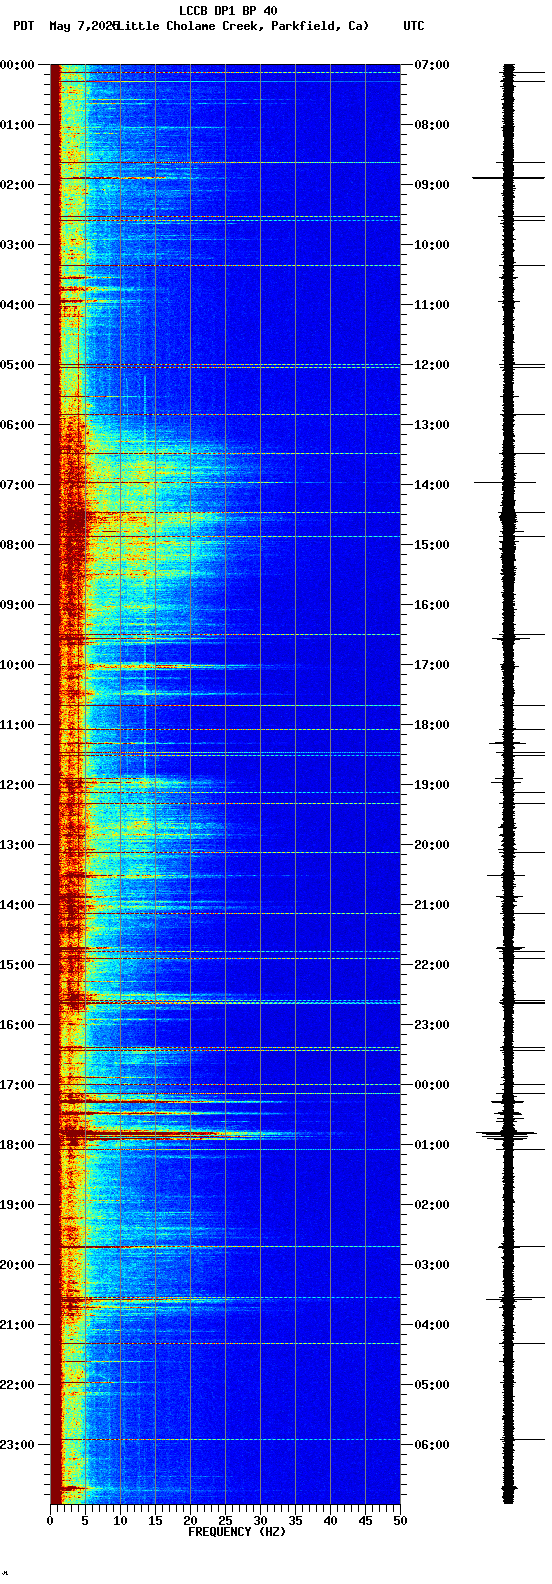Select the 01:00 label on the PDT axis

18,125
